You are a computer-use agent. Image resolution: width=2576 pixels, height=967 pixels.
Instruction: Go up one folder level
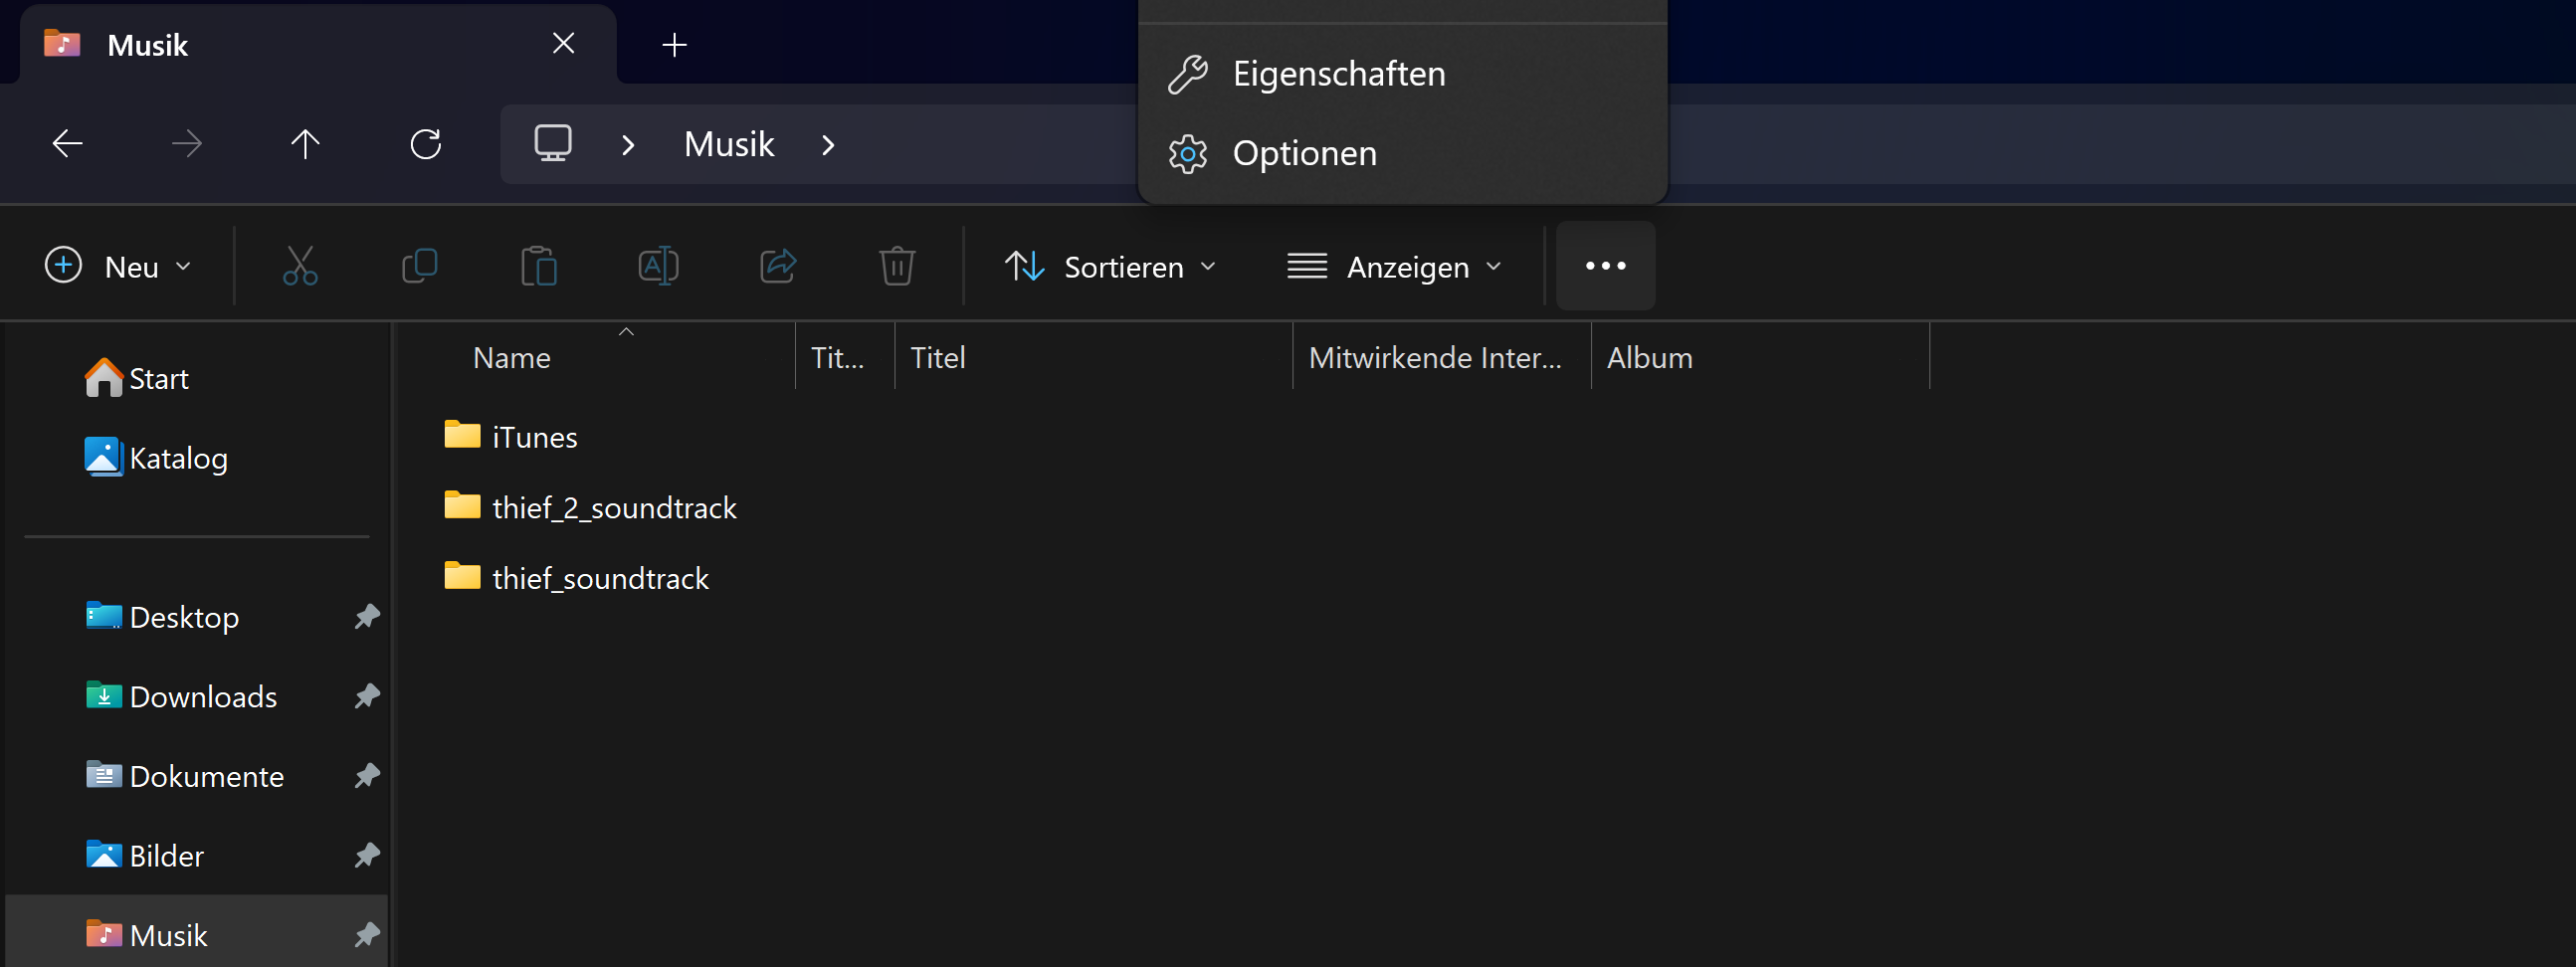coord(305,144)
